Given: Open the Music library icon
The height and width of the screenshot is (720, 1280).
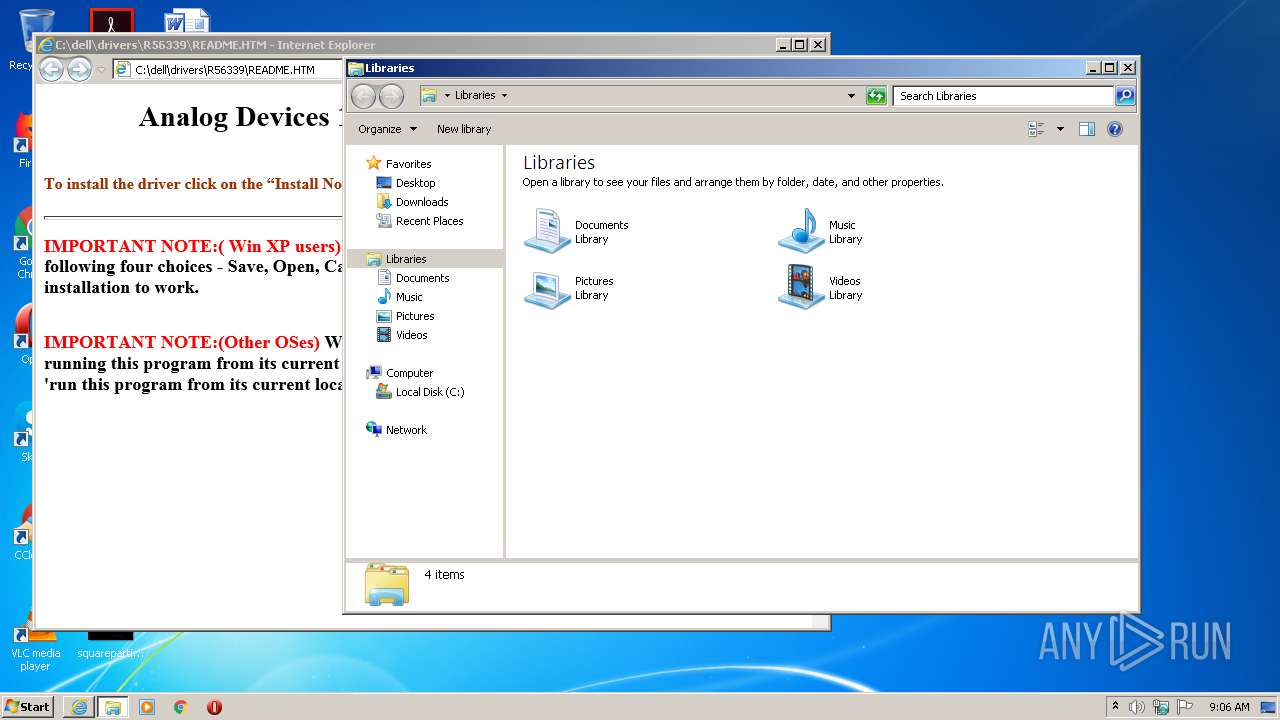Looking at the screenshot, I should 801,231.
